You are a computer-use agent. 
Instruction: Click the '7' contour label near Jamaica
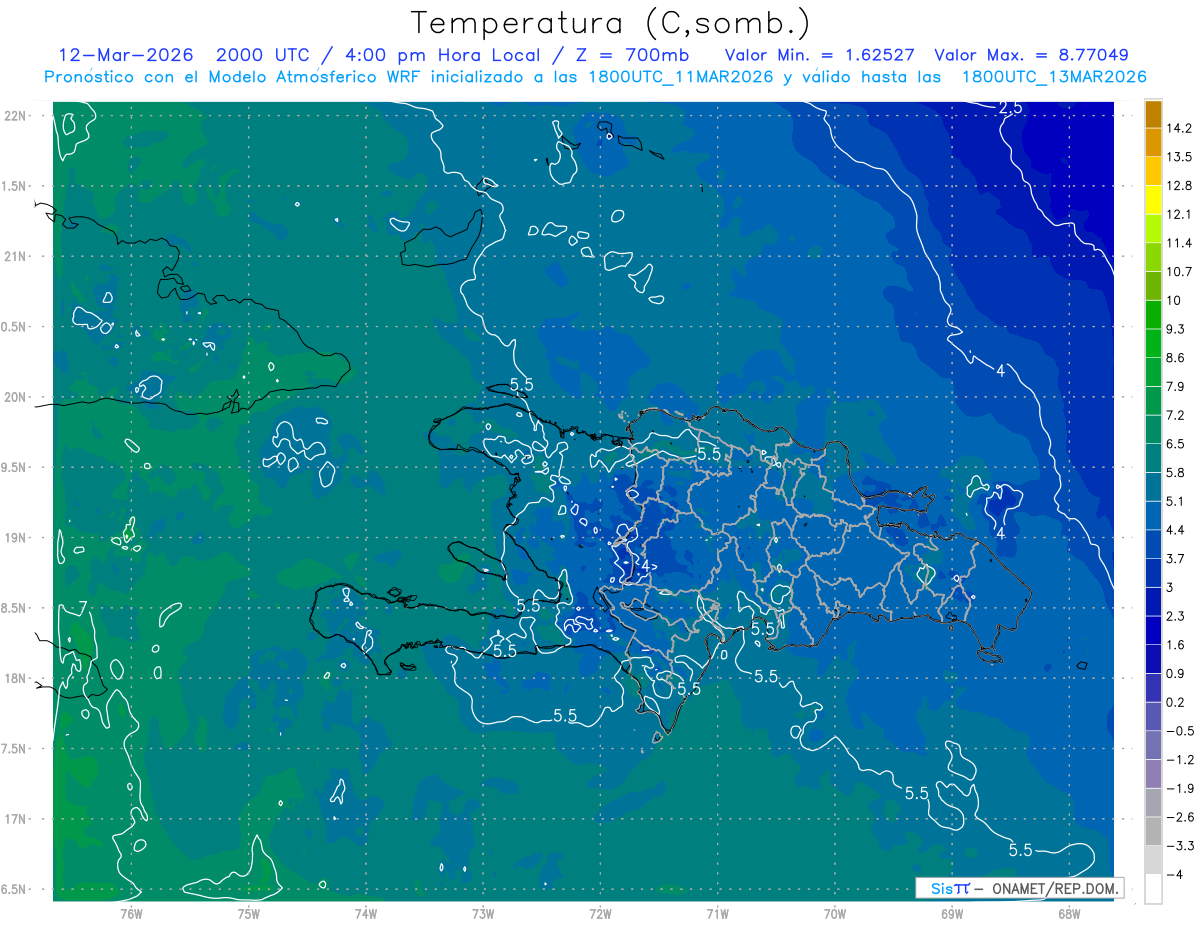[x=82, y=607]
